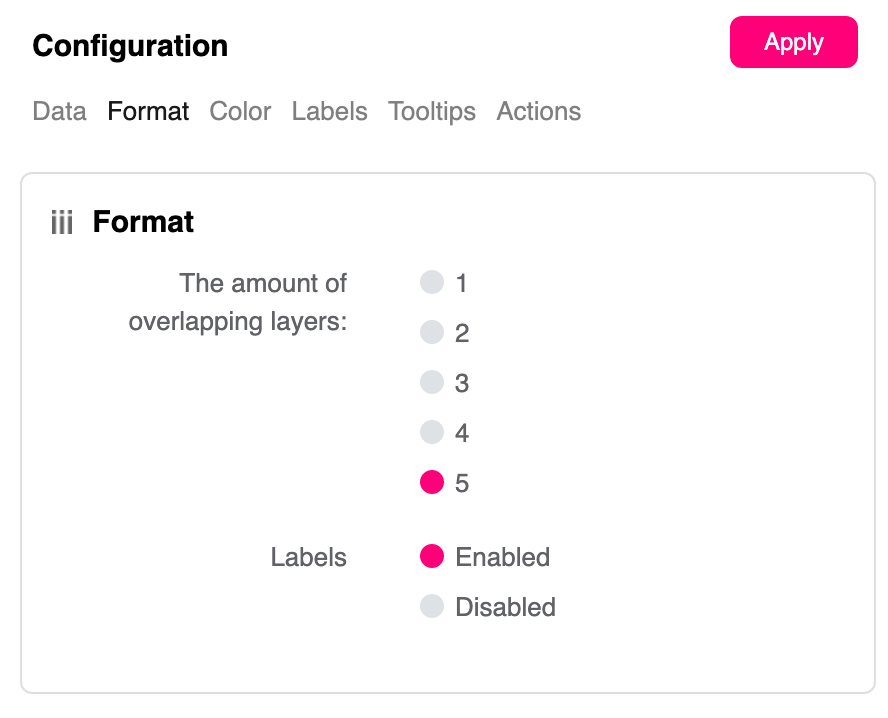The image size is (888, 718).
Task: Open the Color tab
Action: [240, 111]
